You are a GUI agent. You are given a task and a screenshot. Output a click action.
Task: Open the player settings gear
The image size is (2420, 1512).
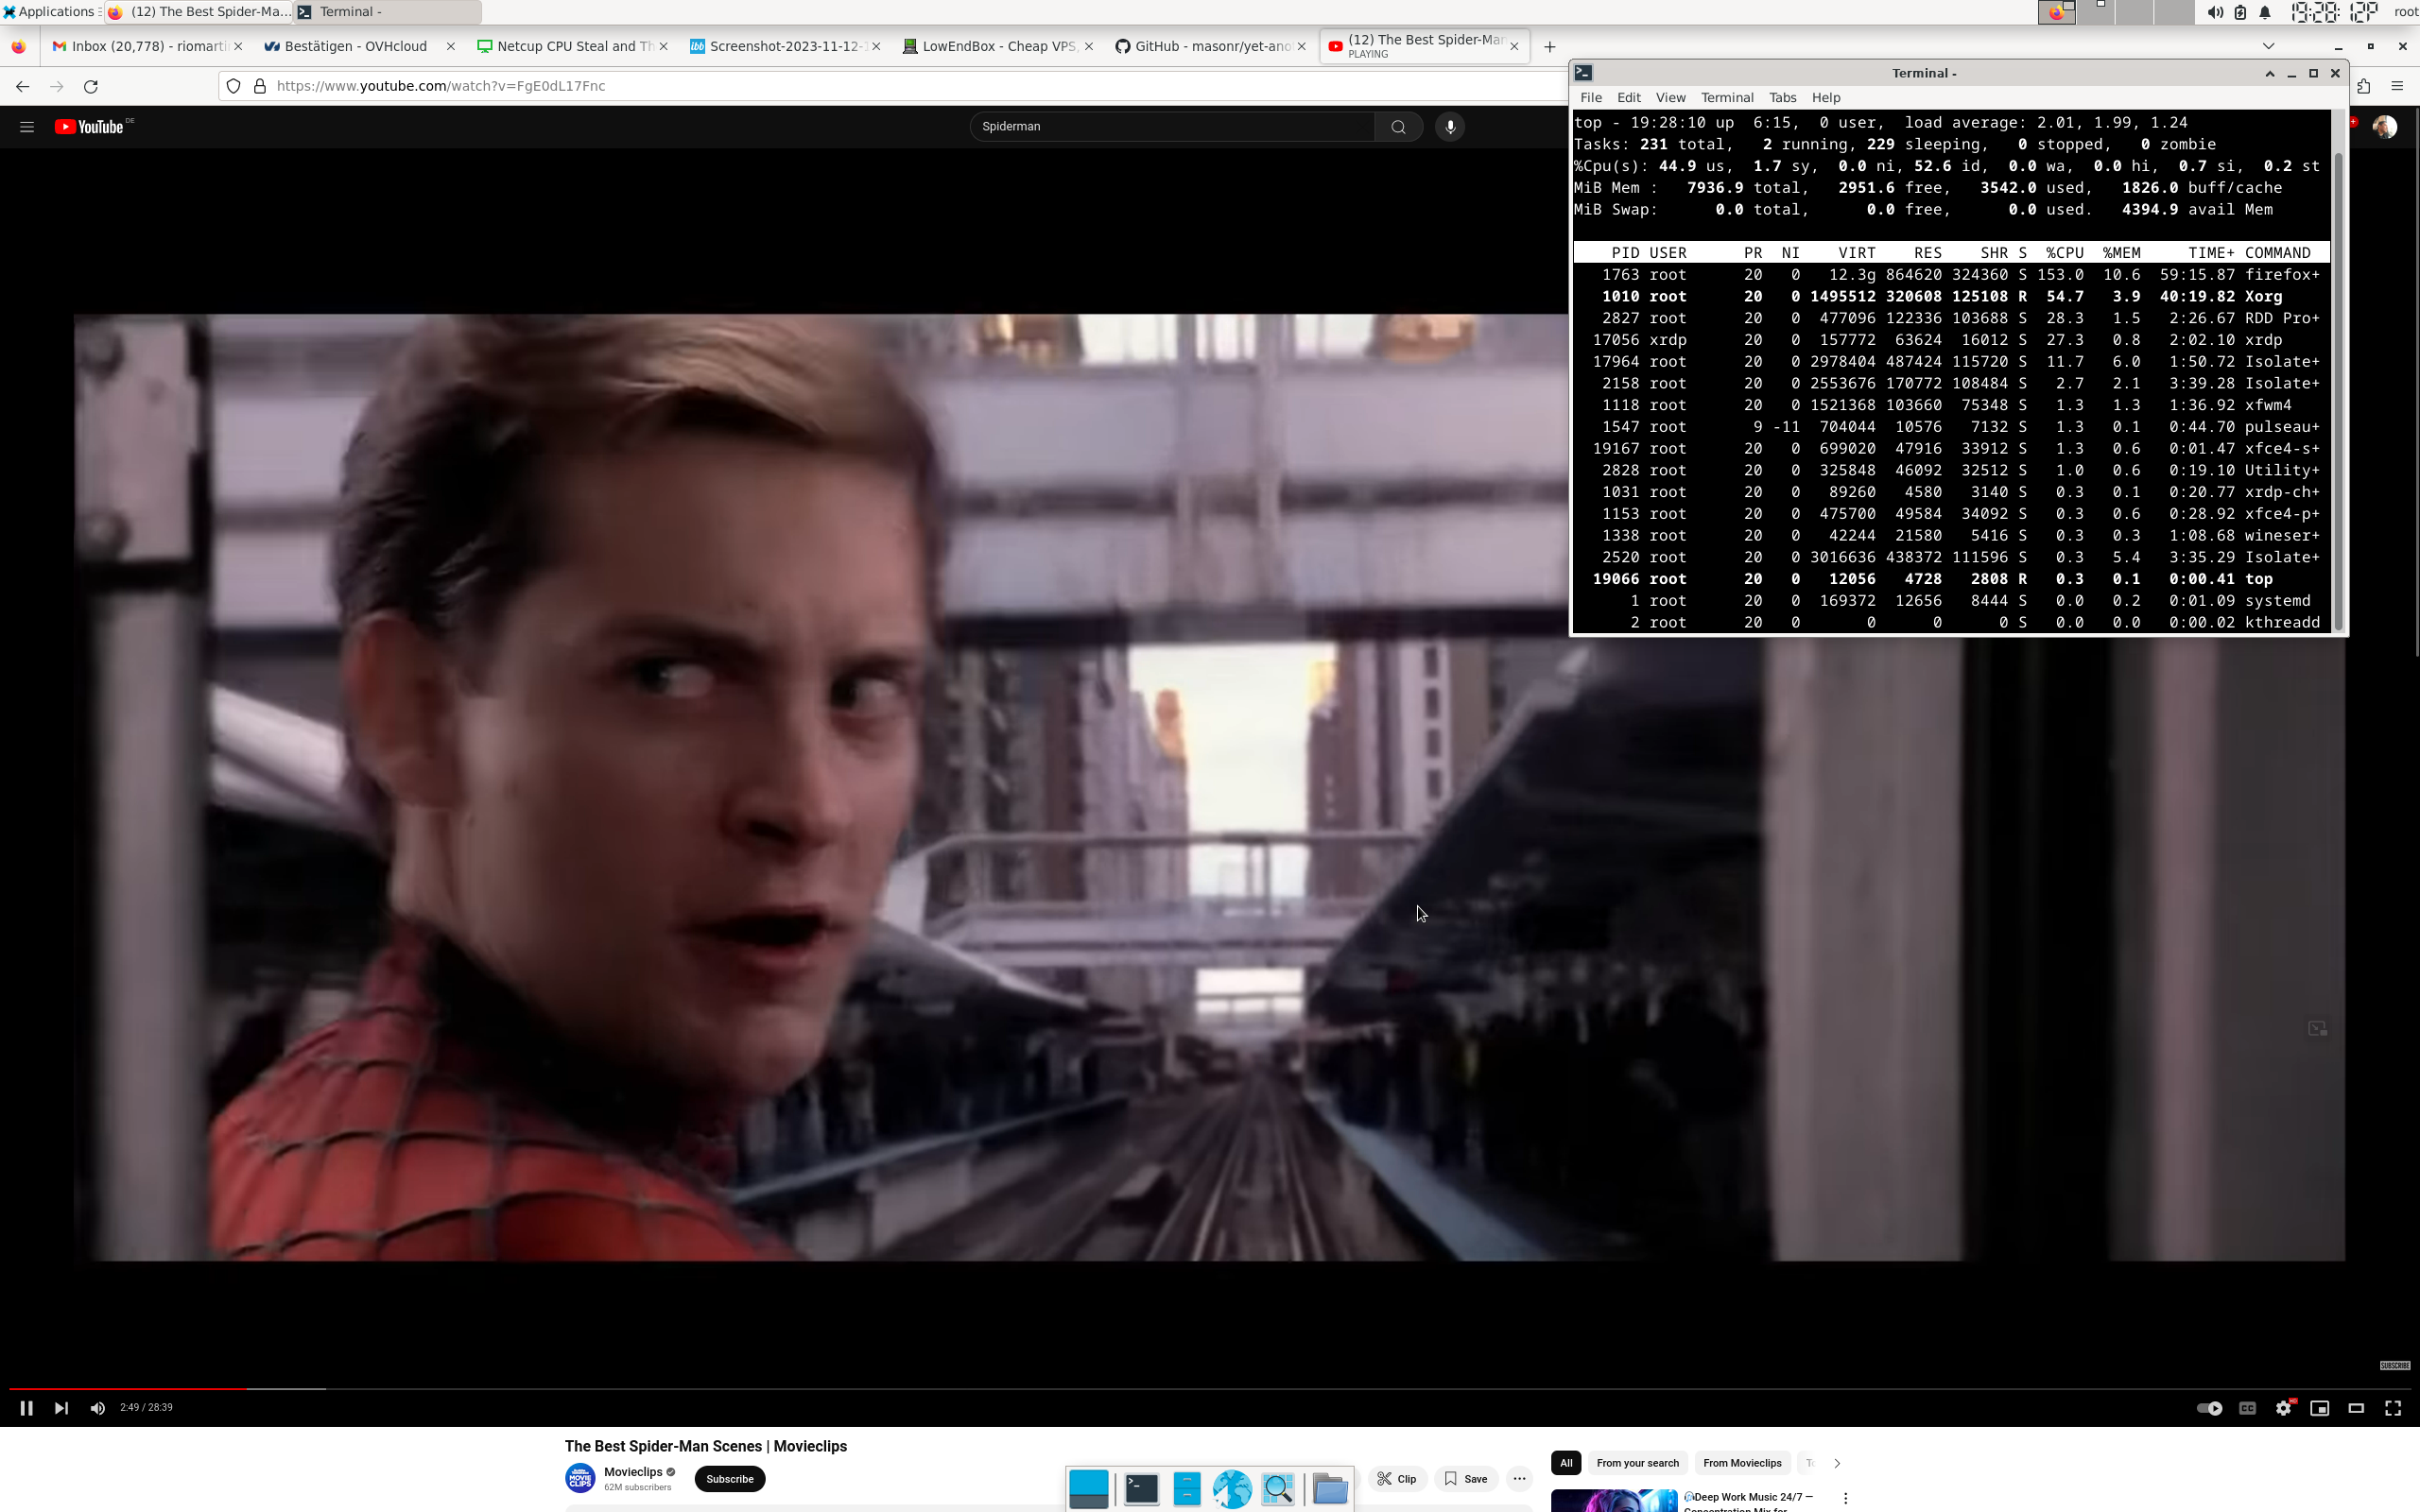tap(2284, 1408)
